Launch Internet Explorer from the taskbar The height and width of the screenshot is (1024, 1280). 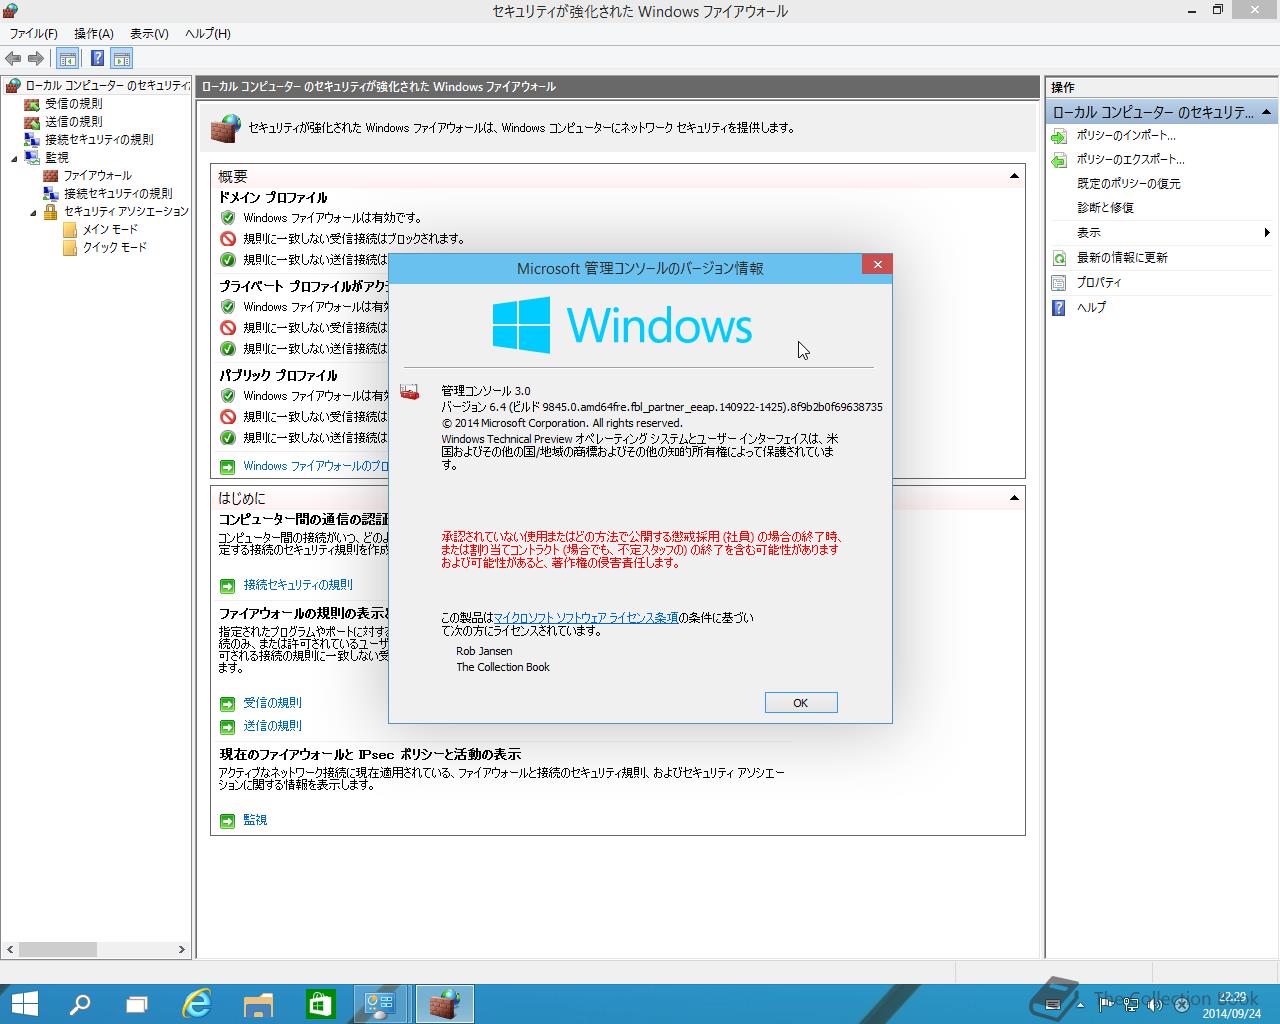[x=198, y=1004]
